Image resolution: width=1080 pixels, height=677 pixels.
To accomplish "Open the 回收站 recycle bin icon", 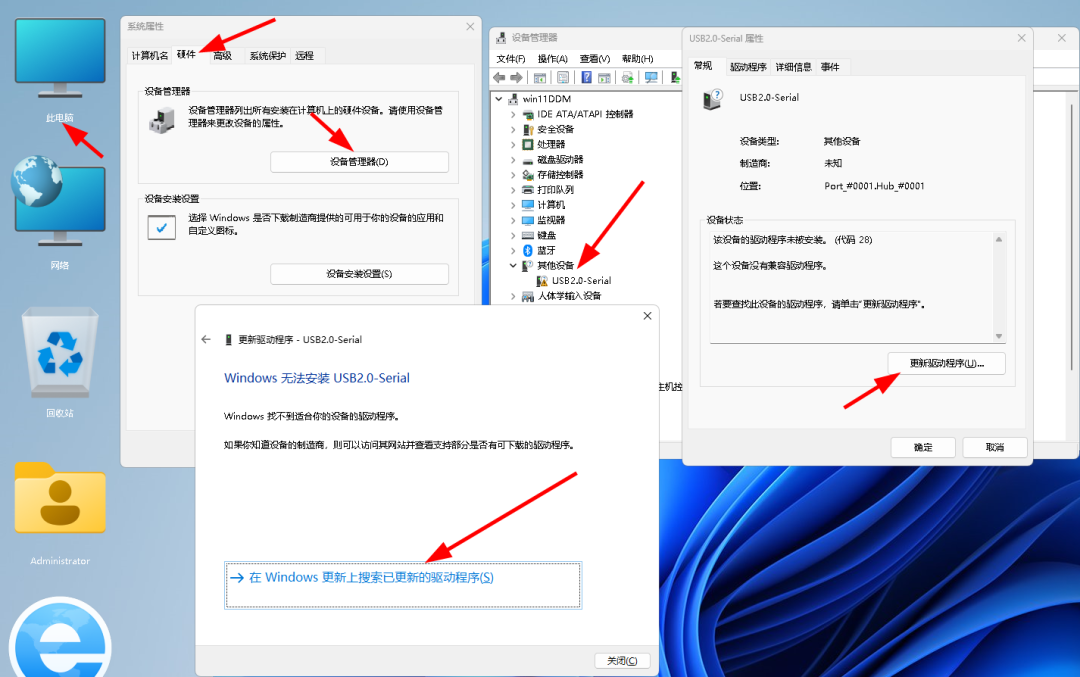I will coord(60,355).
